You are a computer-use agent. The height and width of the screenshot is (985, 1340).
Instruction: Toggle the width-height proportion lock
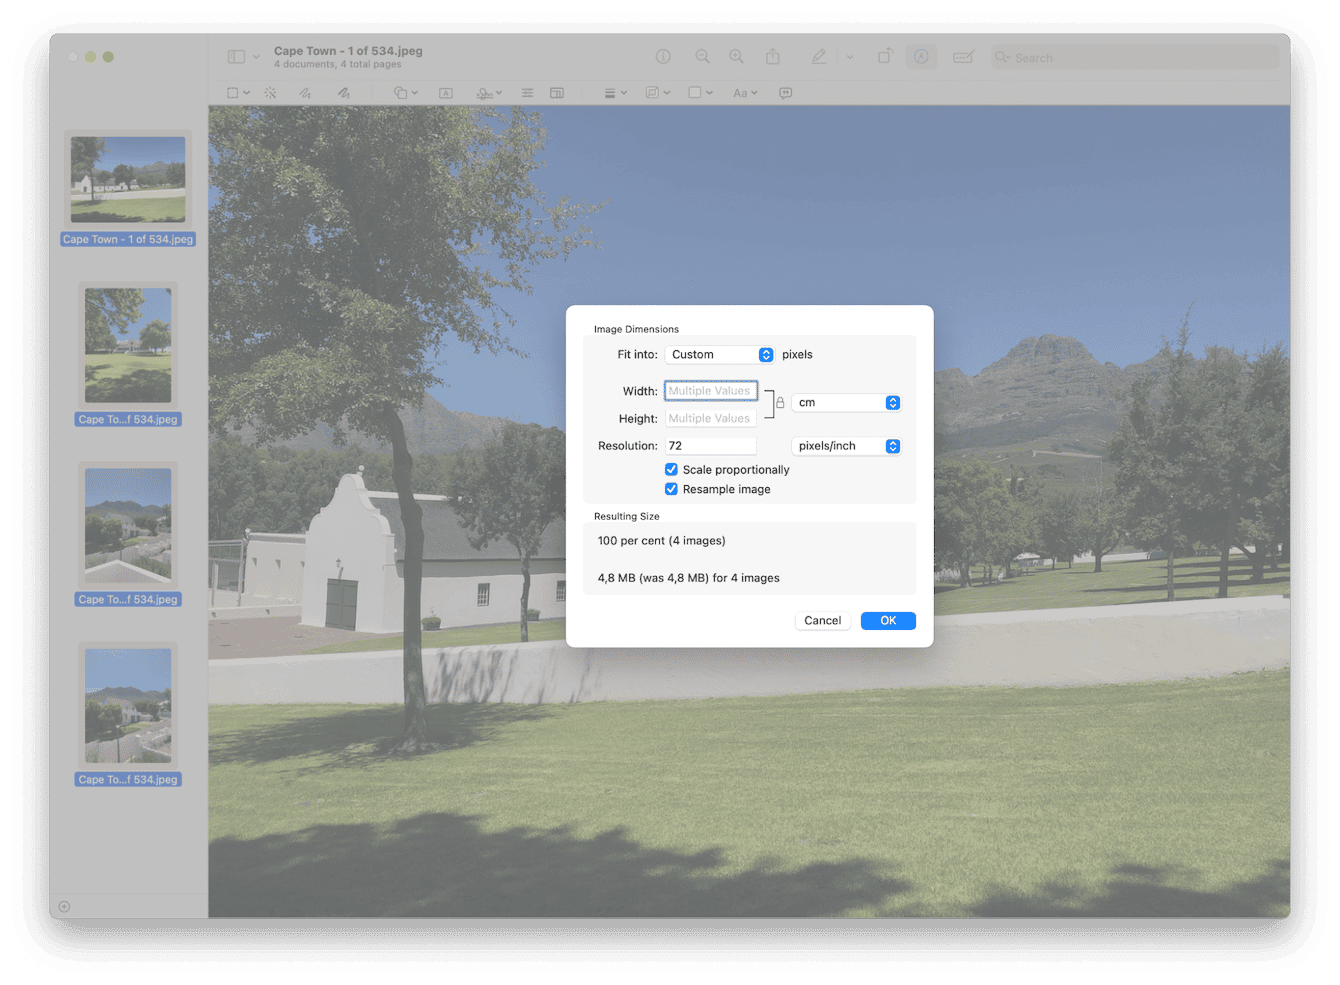pos(780,403)
